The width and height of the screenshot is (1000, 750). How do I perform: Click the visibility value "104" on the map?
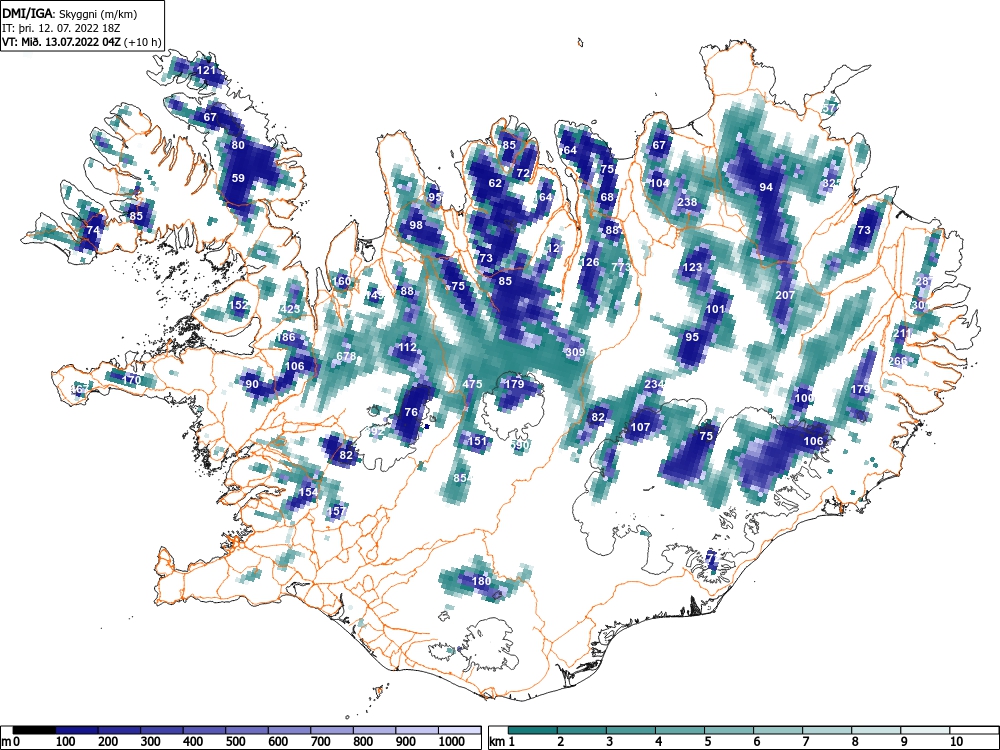pos(659,183)
